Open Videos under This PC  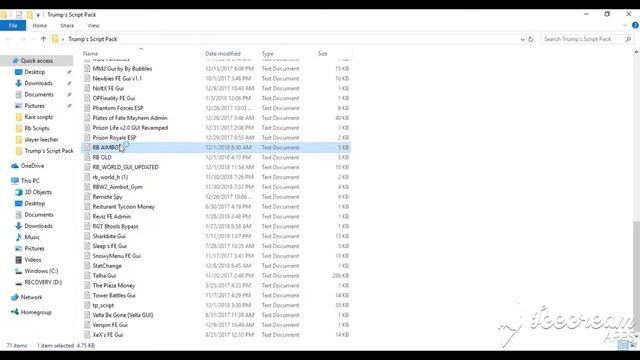(33, 260)
